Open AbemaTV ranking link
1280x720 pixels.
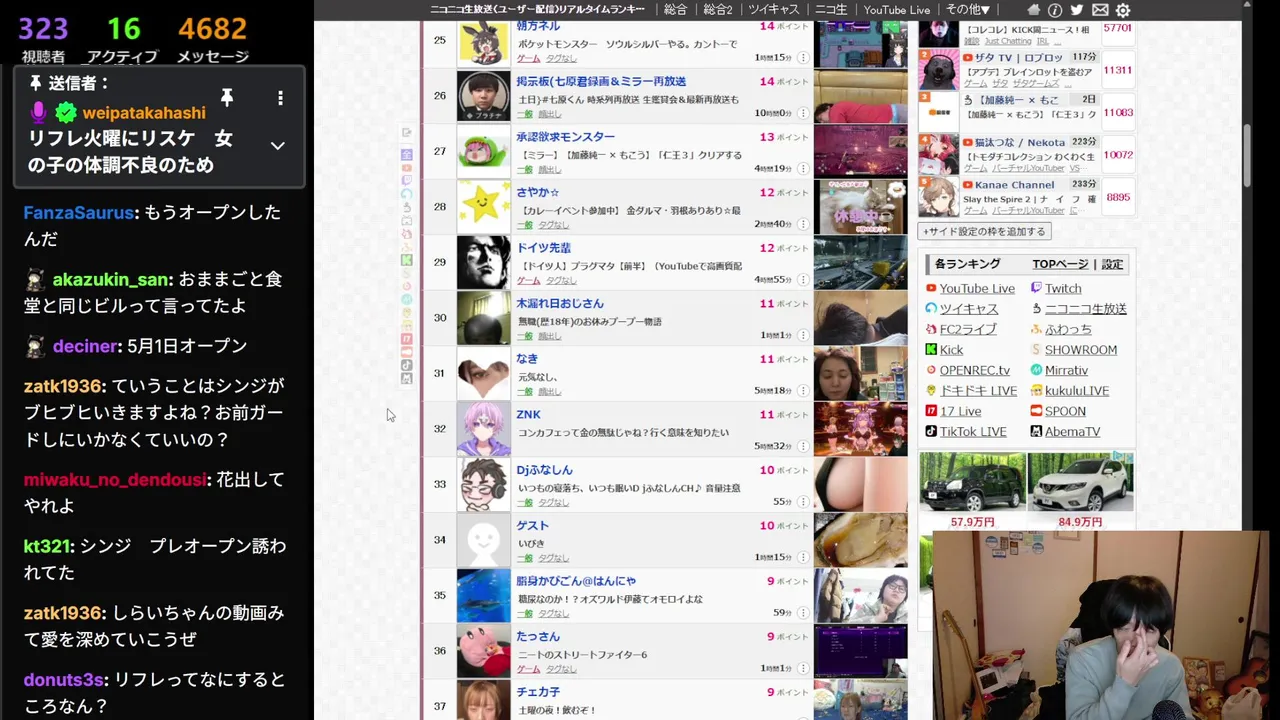1072,432
